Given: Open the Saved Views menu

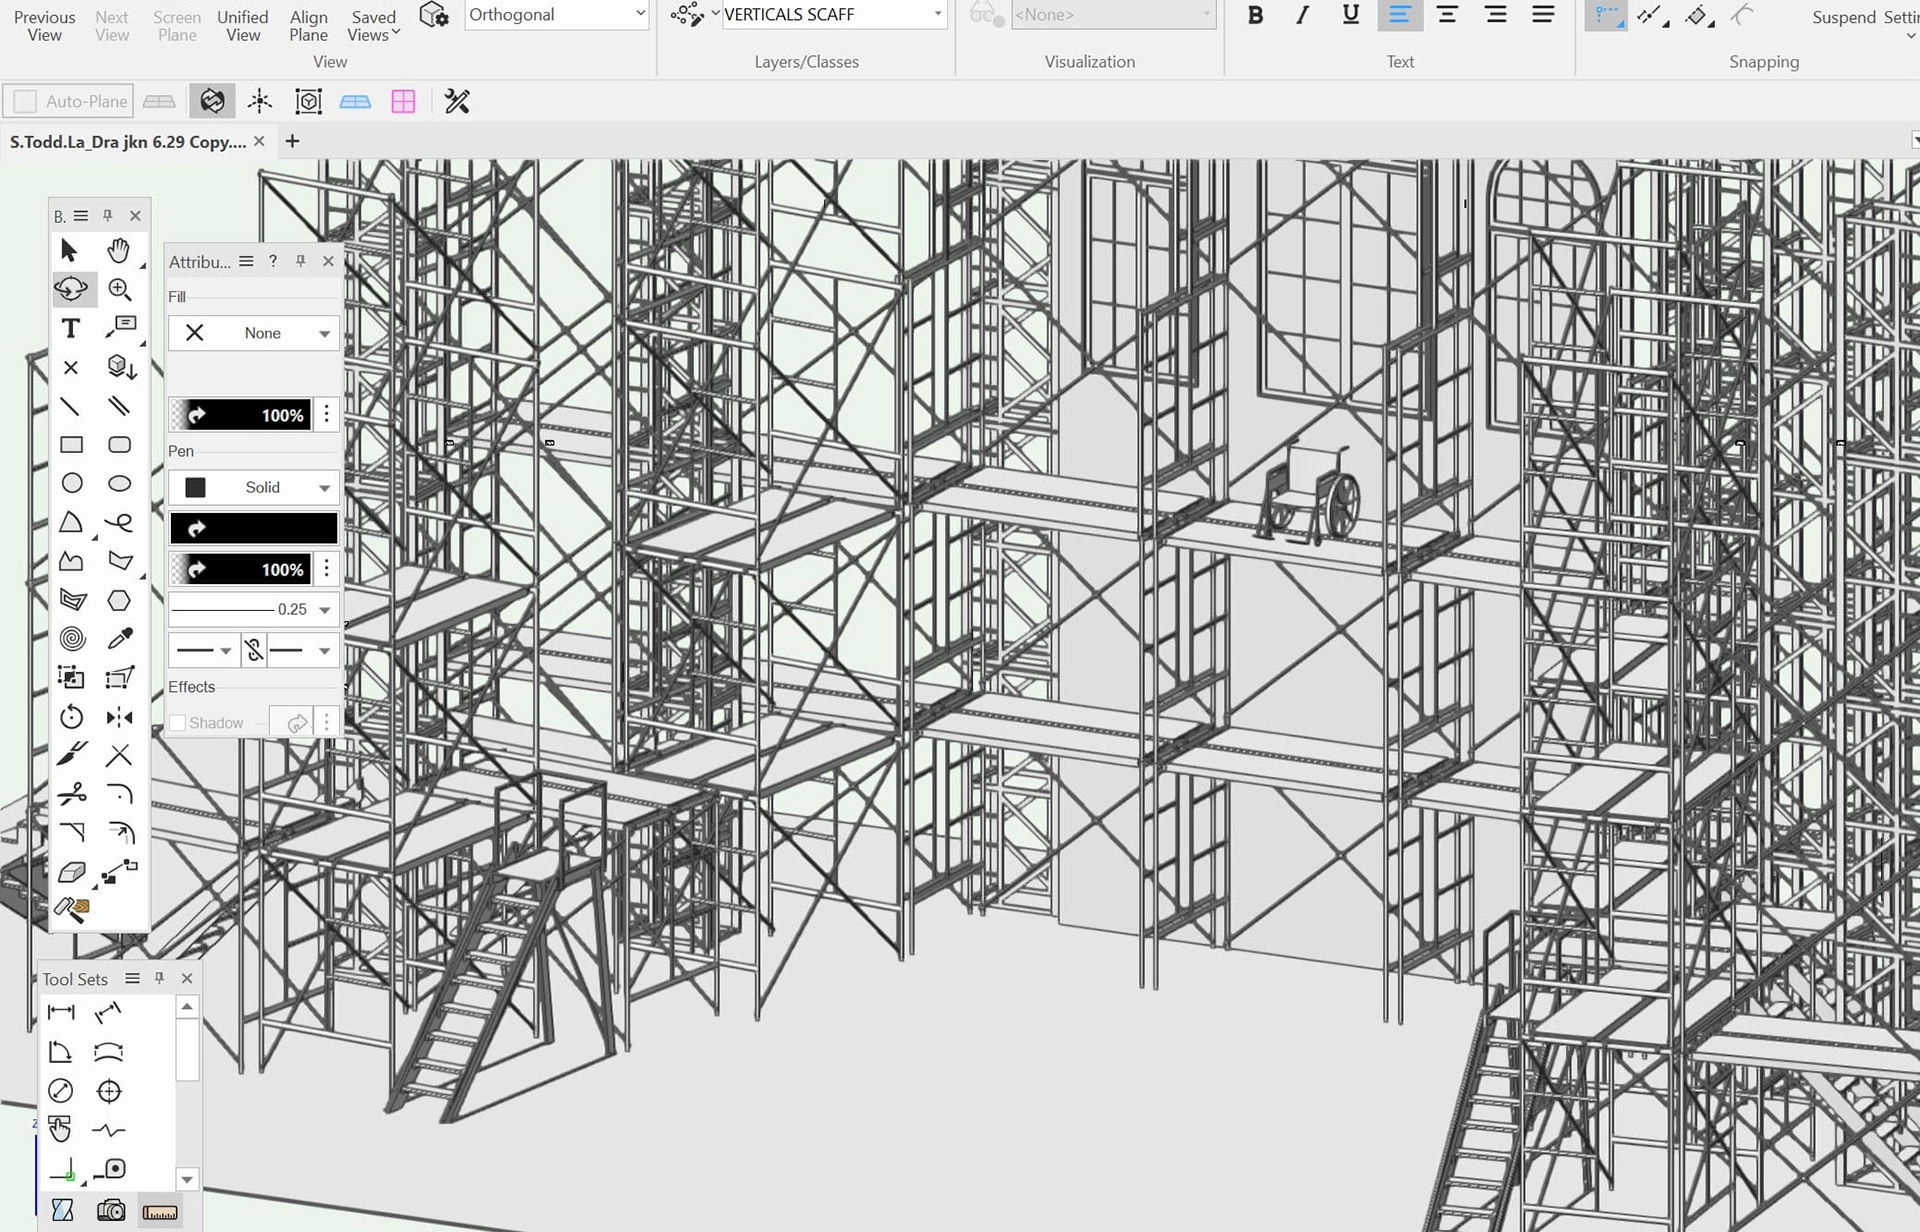Looking at the screenshot, I should (x=374, y=25).
